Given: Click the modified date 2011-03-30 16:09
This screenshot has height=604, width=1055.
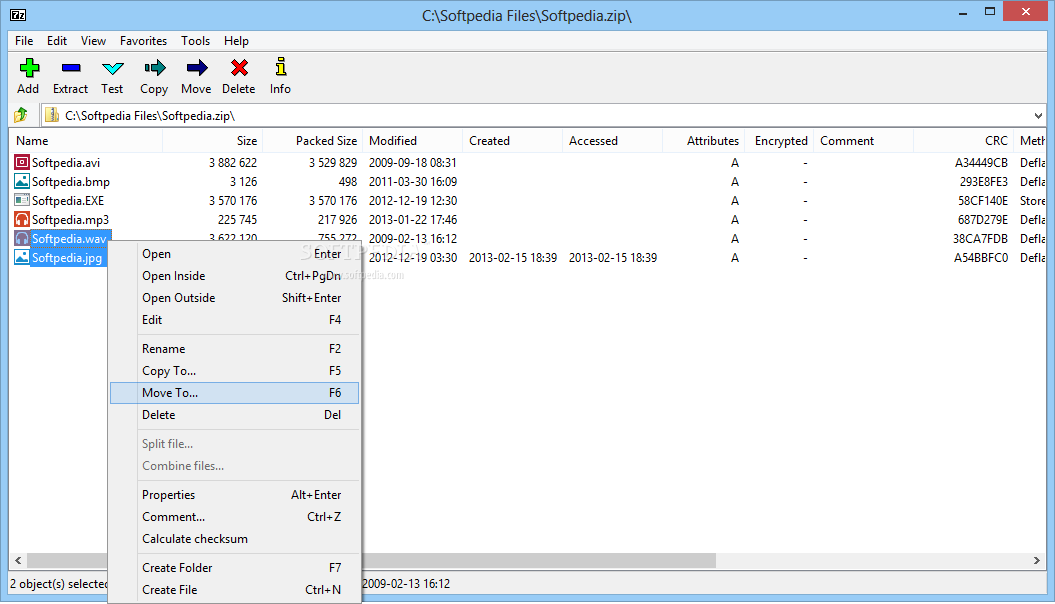Looking at the screenshot, I should click(412, 182).
